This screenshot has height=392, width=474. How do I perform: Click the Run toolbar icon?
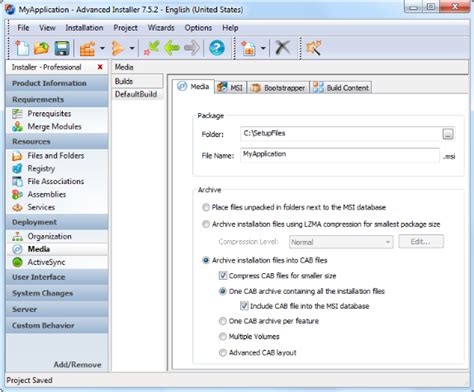coord(118,48)
